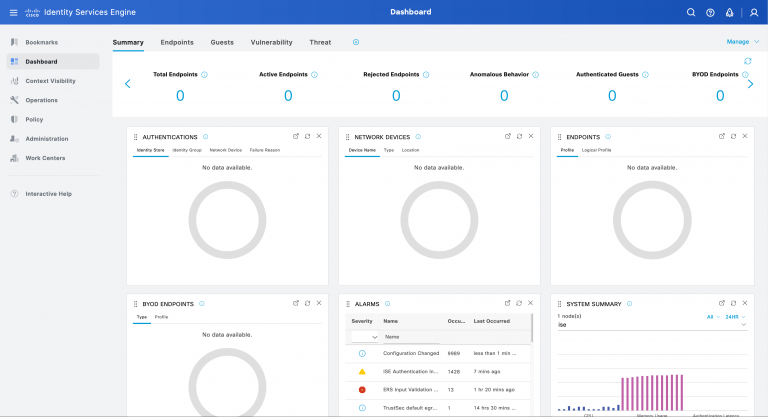Screen dimensions: 768x417
Task: Open Interactive Help in the sidebar
Action: (x=53, y=194)
